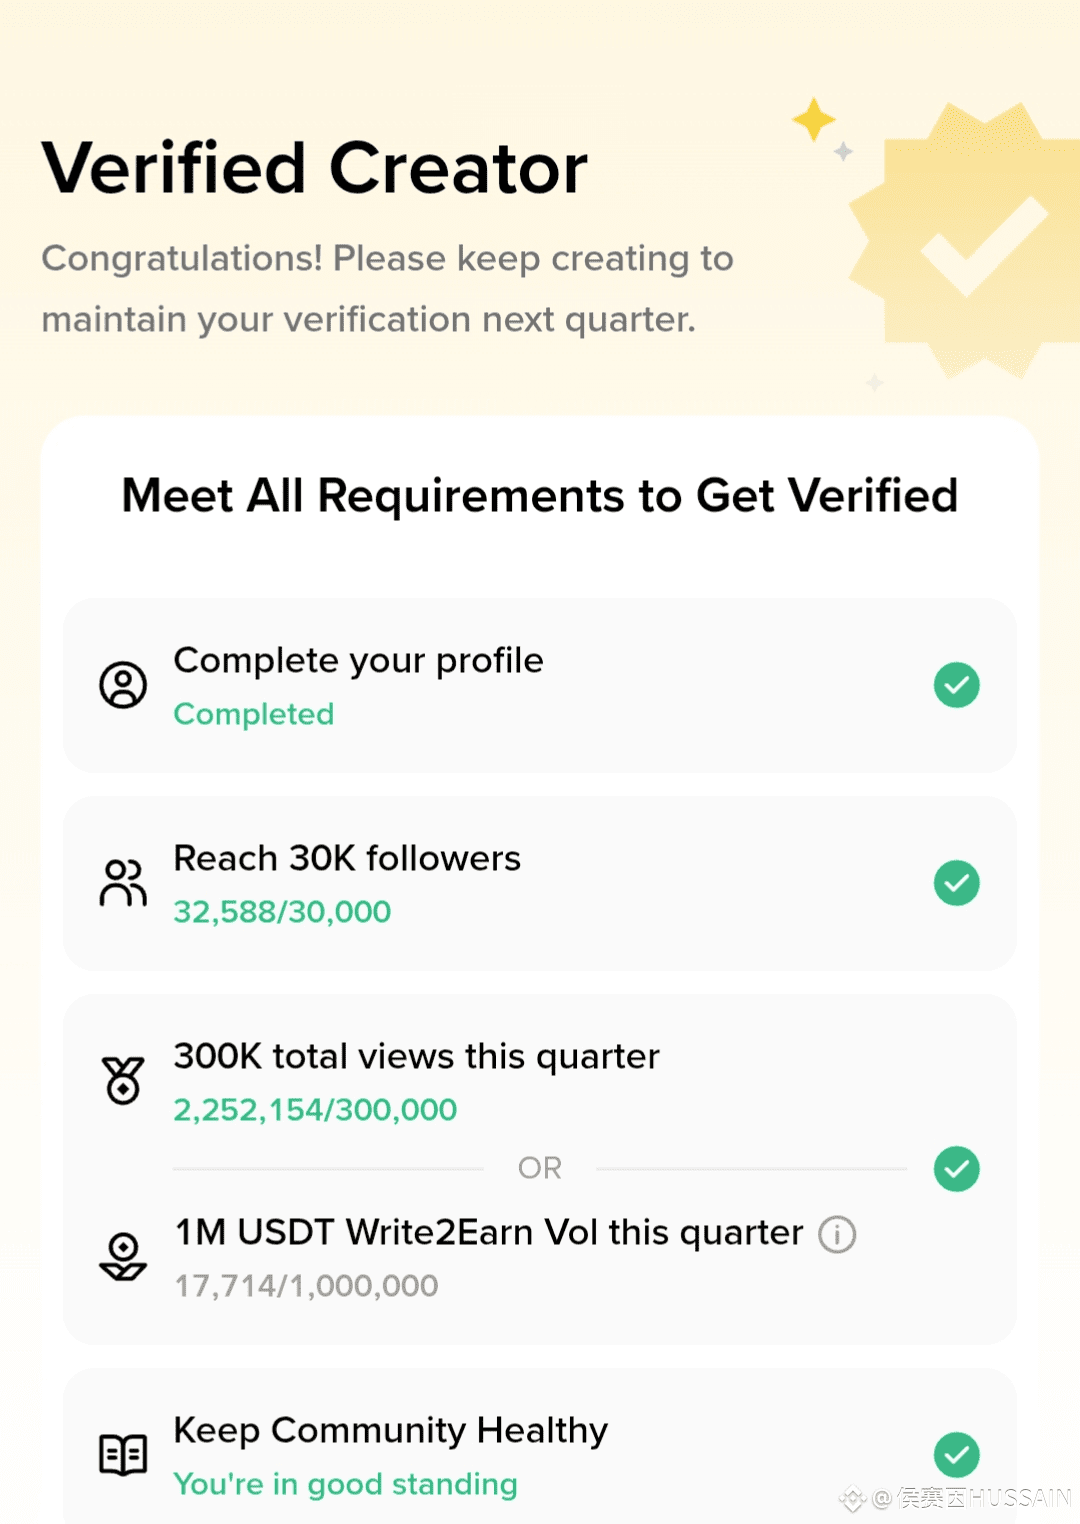
Task: Click the green Completed status text
Action: [254, 714]
